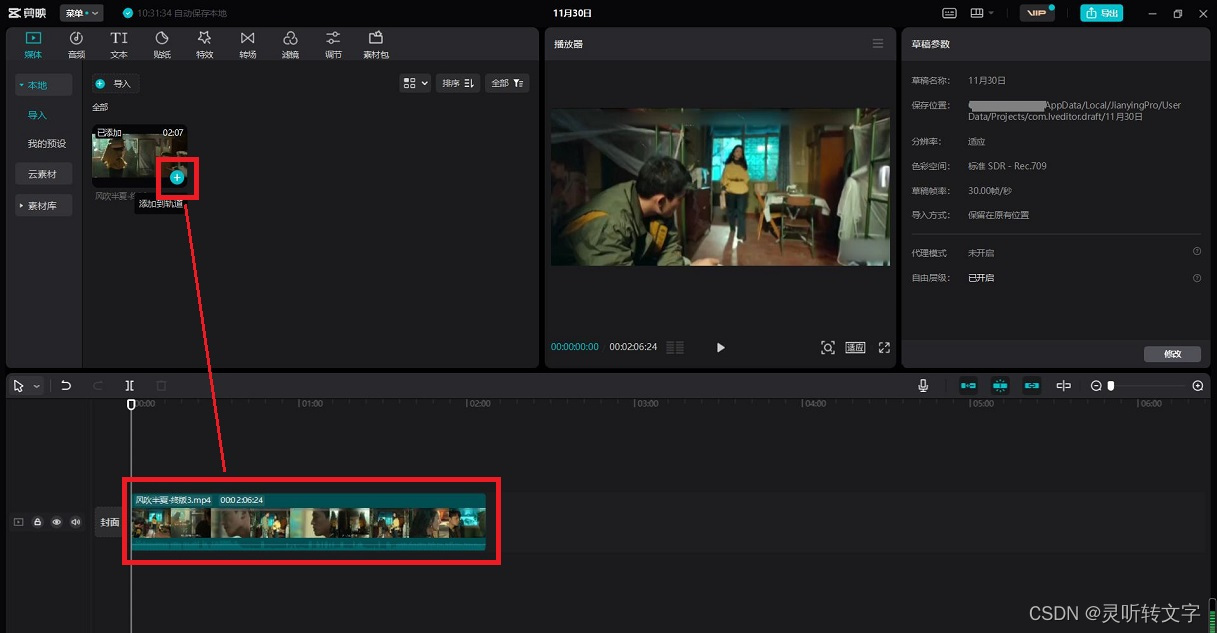Screen dimensions: 1217x633
Task: Open the 菜单 dropdown menu
Action: (81, 13)
